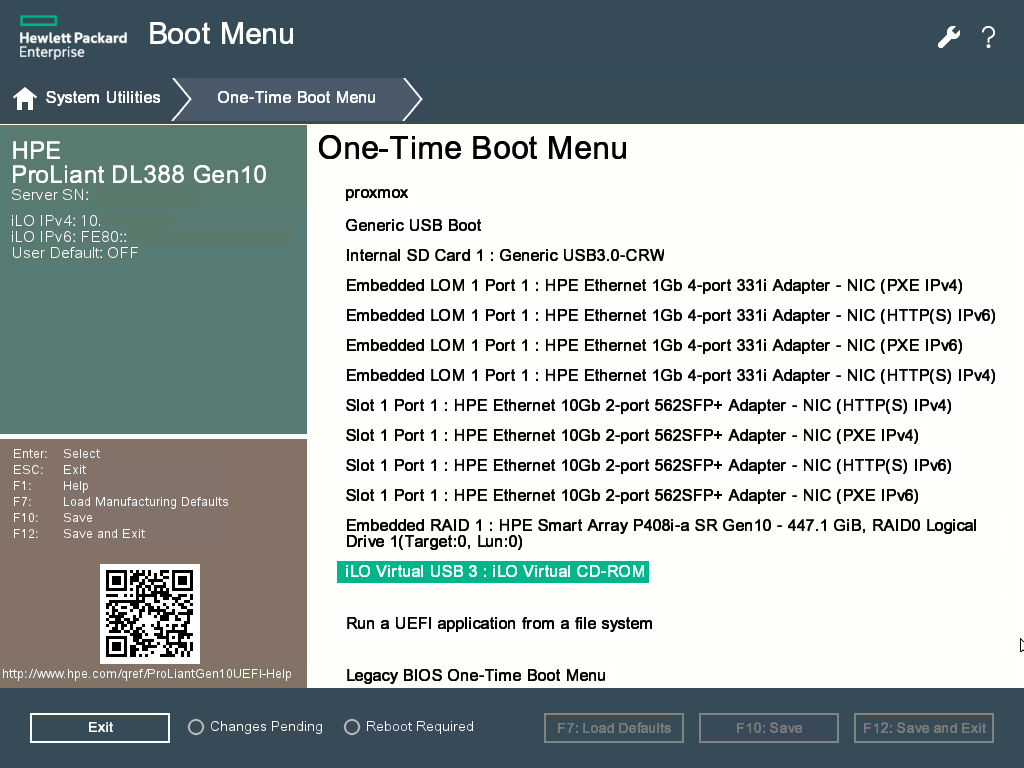Click the 'Server SN:' label
The width and height of the screenshot is (1024, 768).
pyautogui.click(x=50, y=195)
